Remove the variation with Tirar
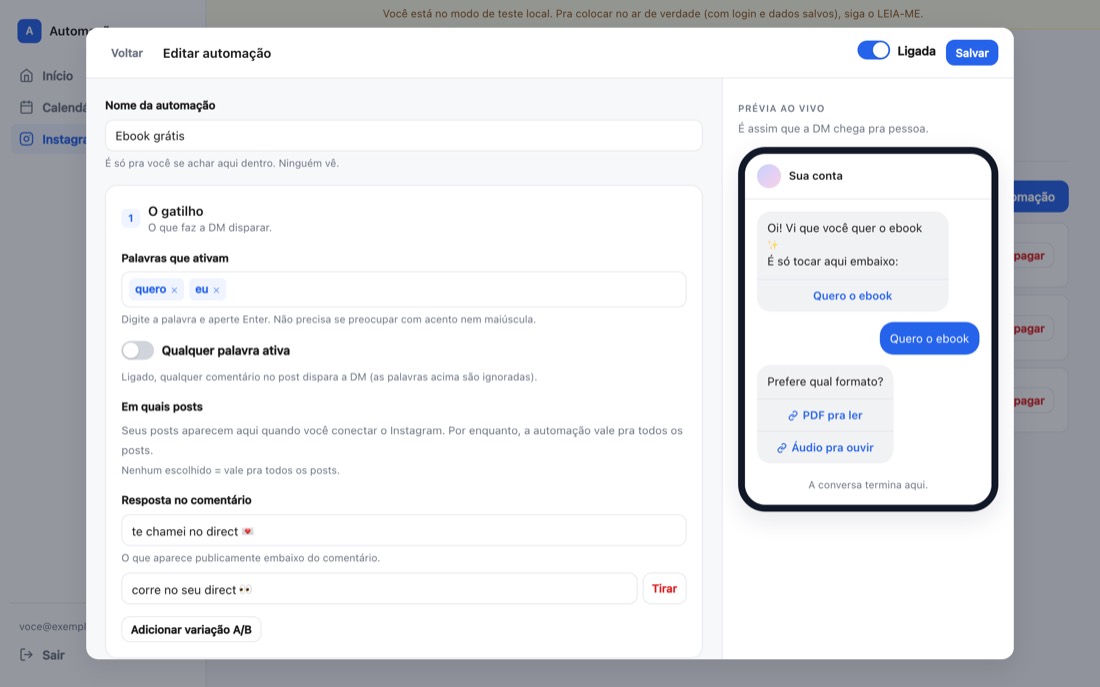 (664, 589)
